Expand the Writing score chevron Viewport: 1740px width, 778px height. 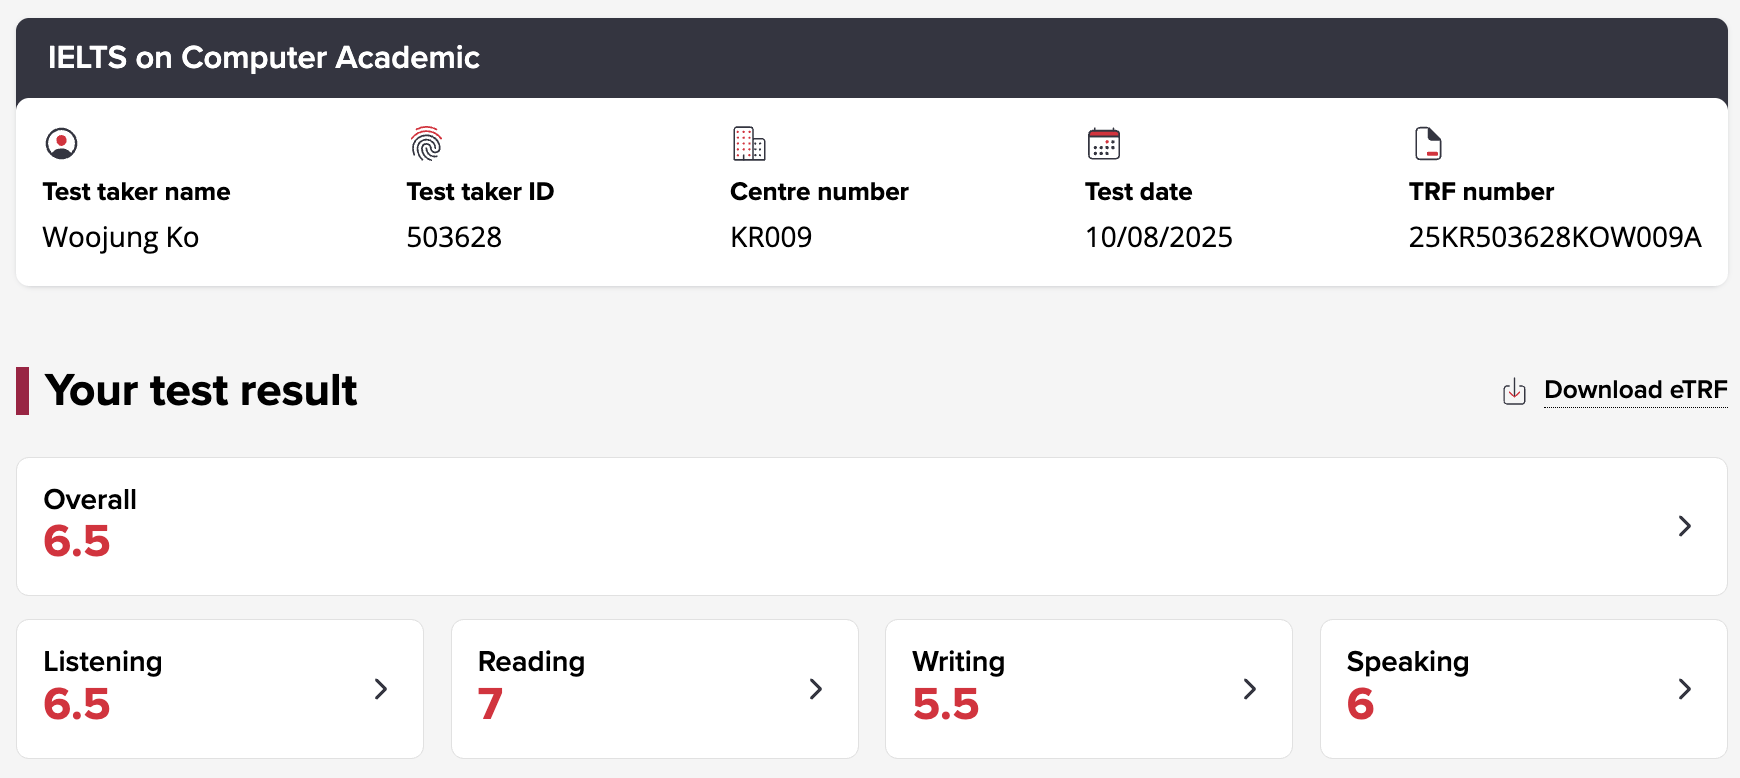pos(1250,689)
